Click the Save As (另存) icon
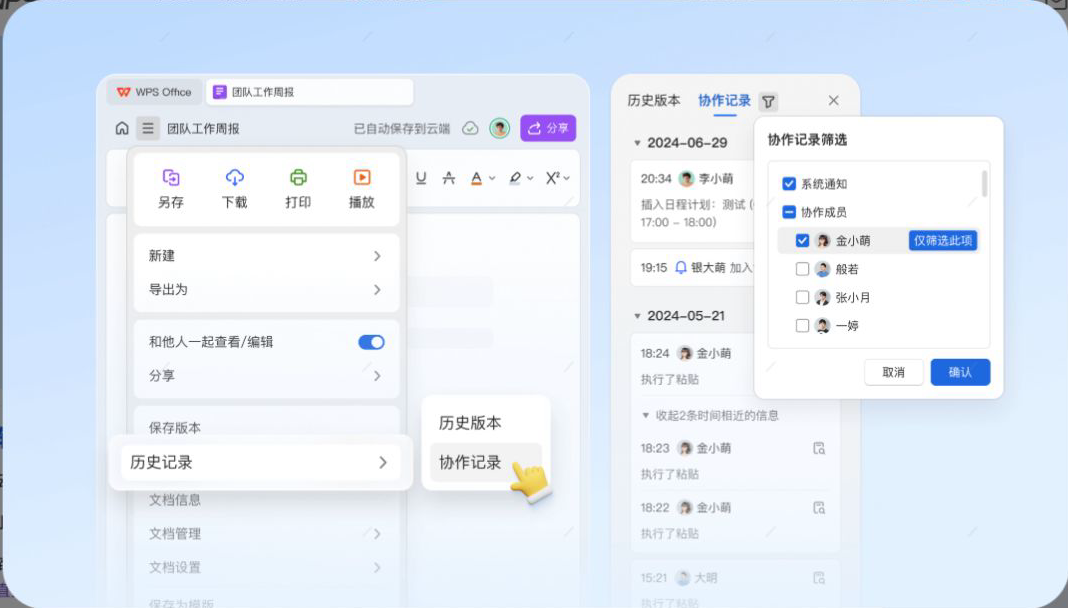Image resolution: width=1068 pixels, height=608 pixels. tap(171, 178)
